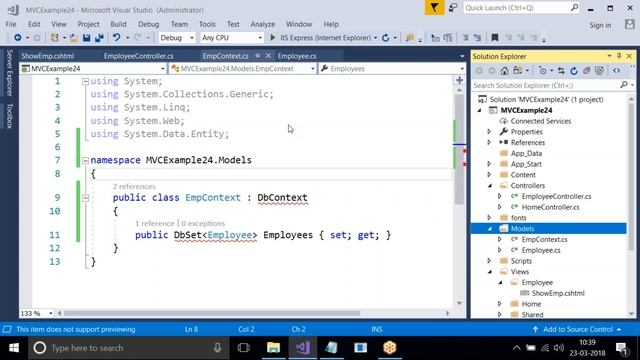Toggle auto-hide pin on Solution Explorer
Screen dimensions: 640x360
tap(619, 56)
